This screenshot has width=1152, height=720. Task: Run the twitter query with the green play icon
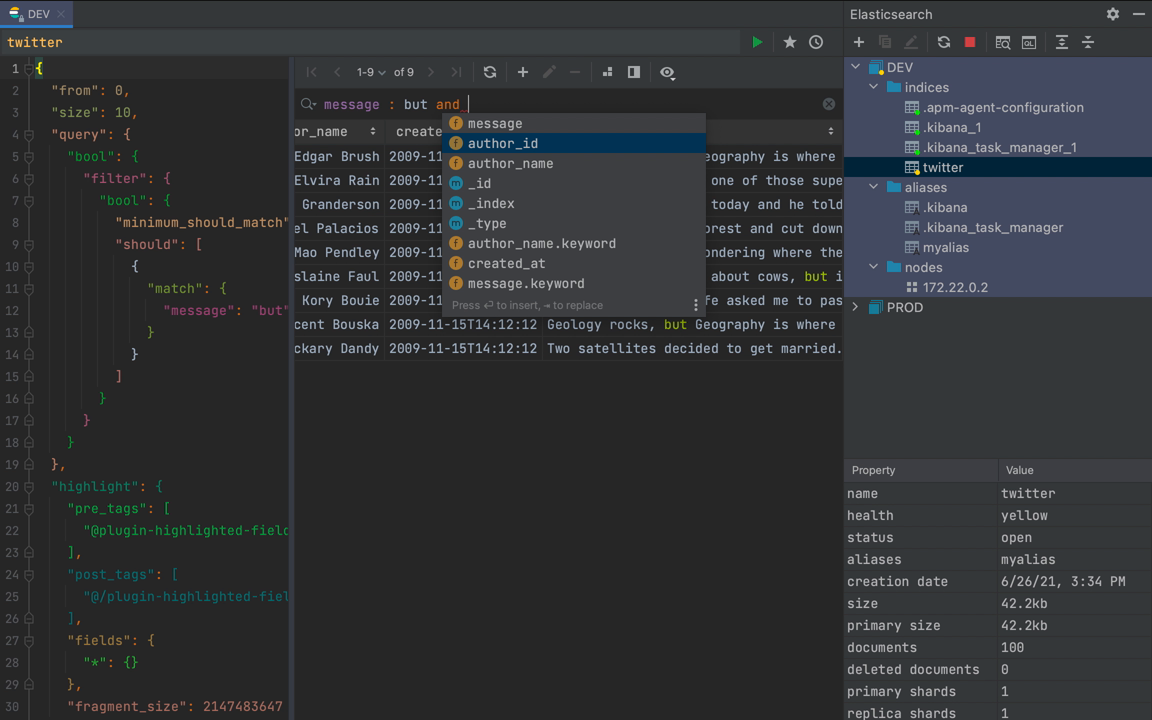pyautogui.click(x=757, y=42)
